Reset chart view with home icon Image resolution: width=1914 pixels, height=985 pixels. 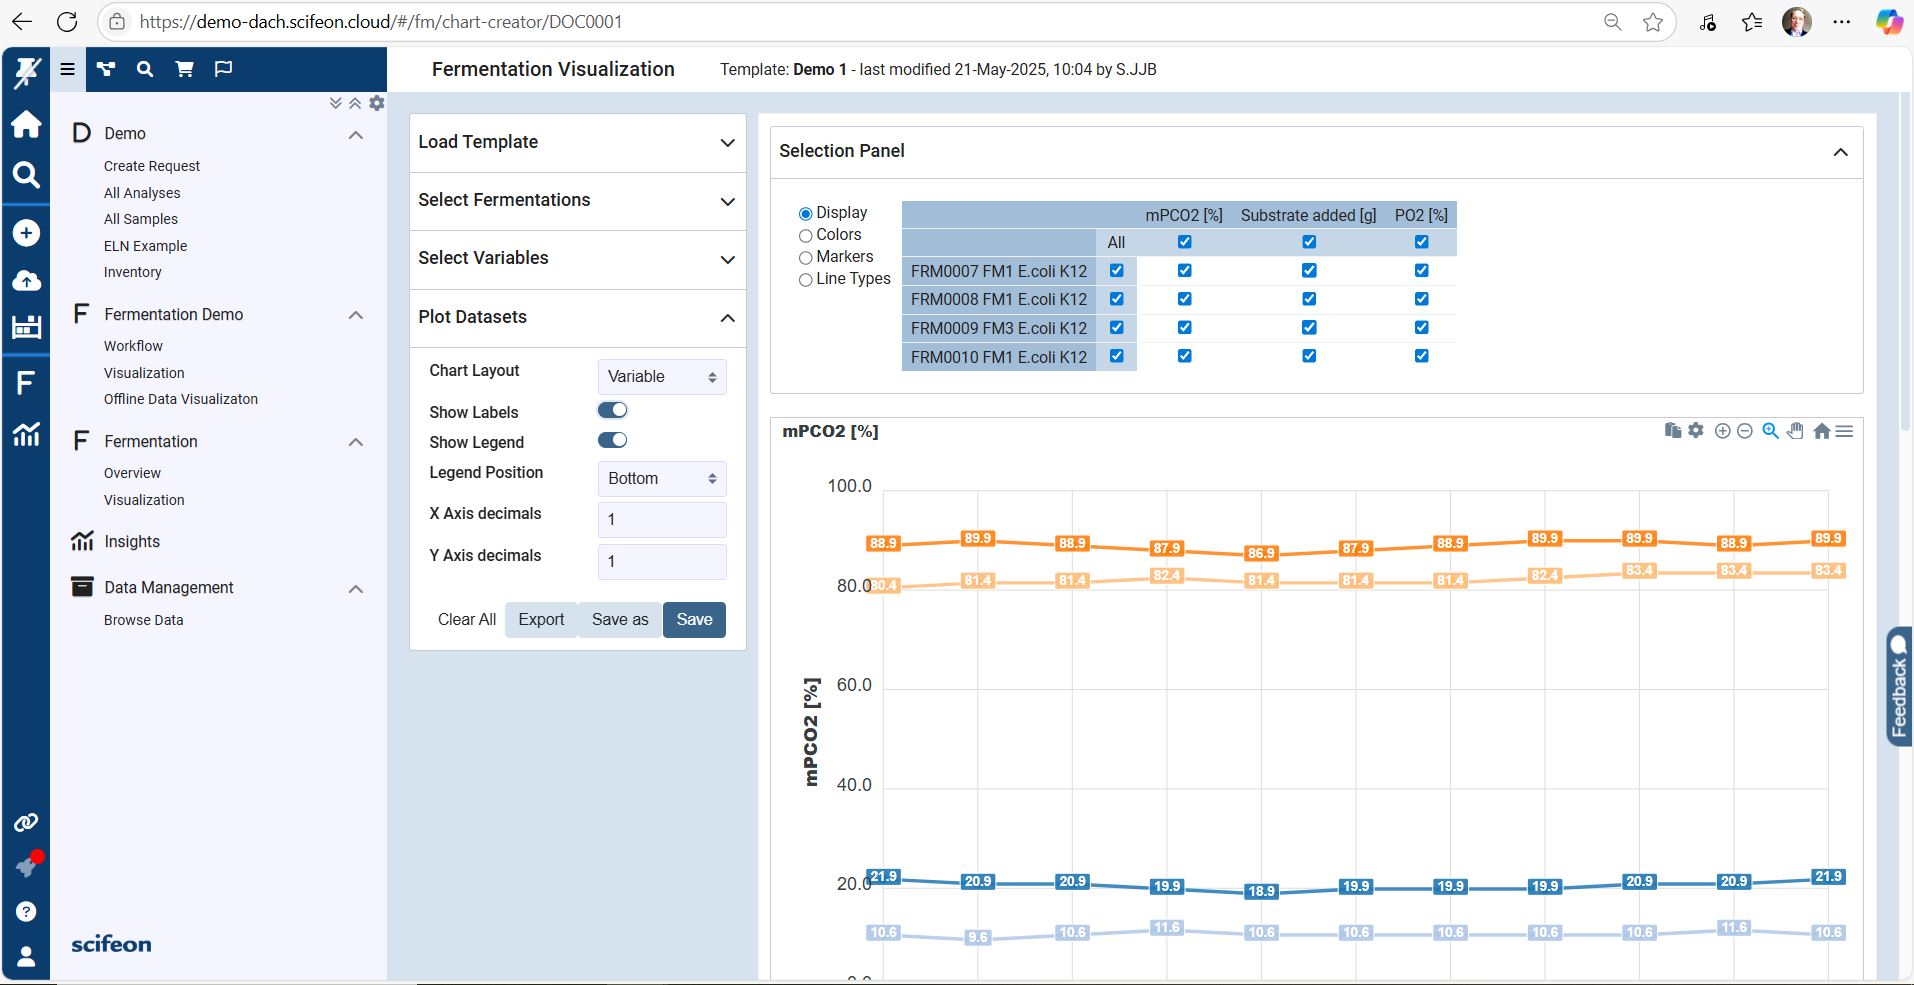tap(1821, 431)
